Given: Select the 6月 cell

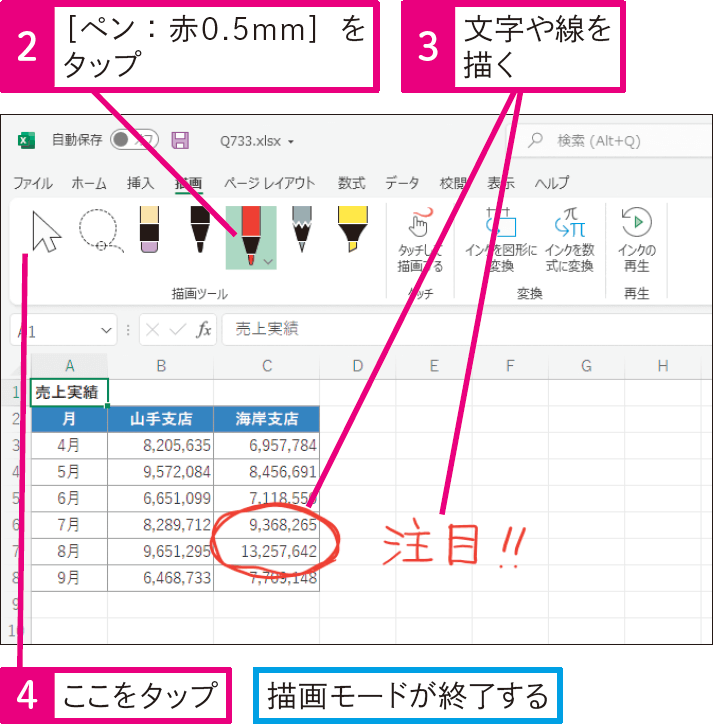Looking at the screenshot, I should [69, 499].
